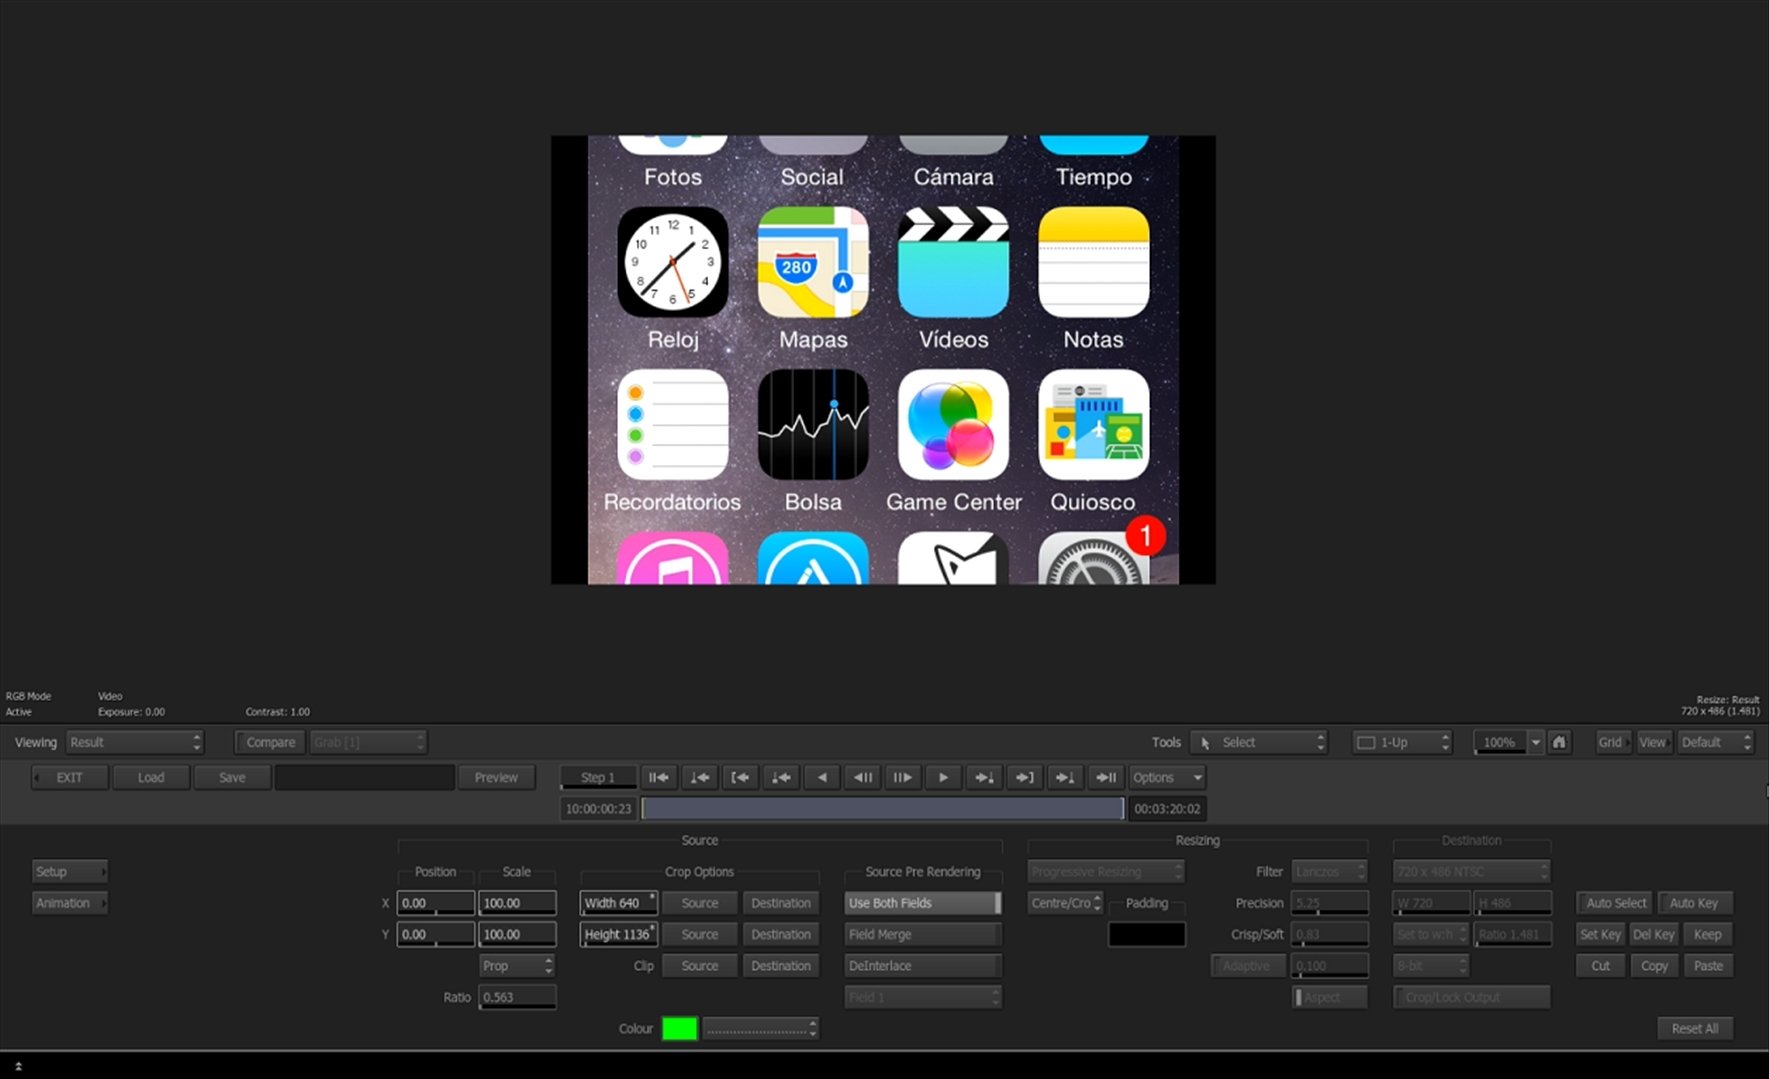Click the Precision 5.25 value field
The image size is (1769, 1079).
pyautogui.click(x=1329, y=903)
